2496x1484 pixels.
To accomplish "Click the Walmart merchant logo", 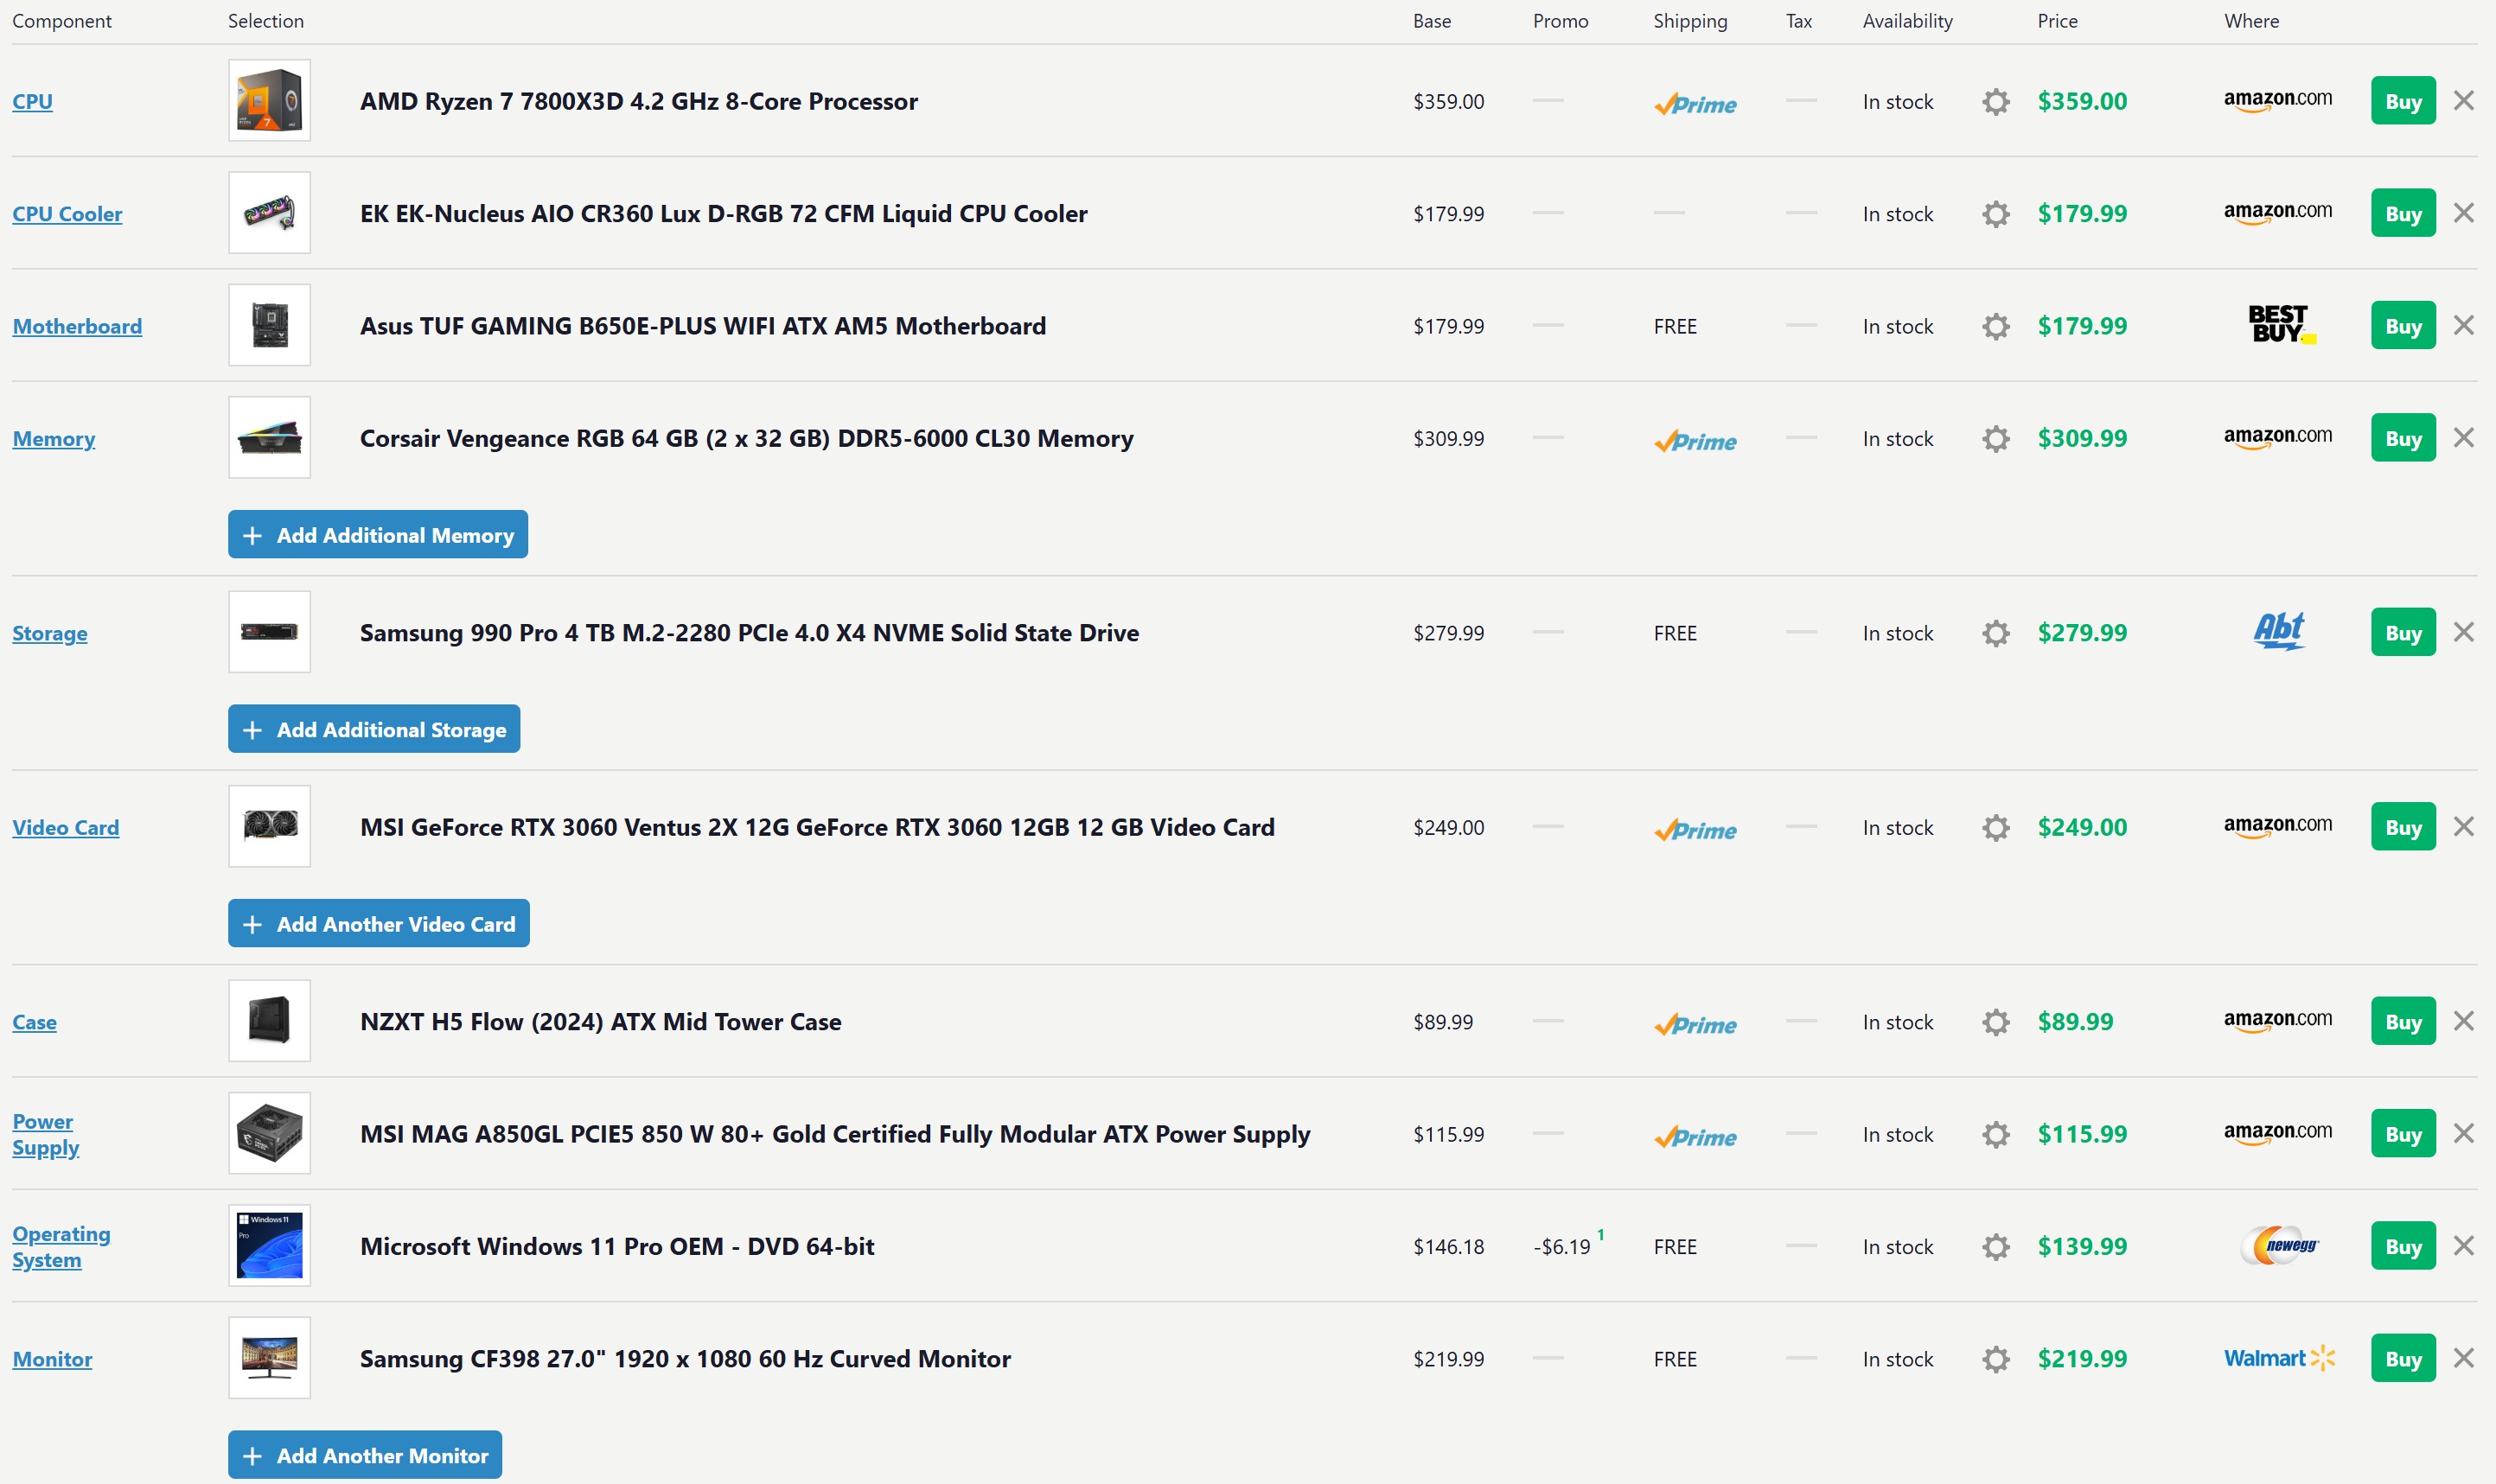I will coord(2278,1358).
